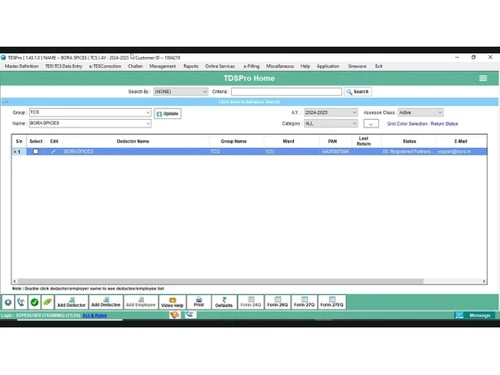Click the round settings icon in bottom toolbar
Screen dimensions: 500x375
coord(8,302)
